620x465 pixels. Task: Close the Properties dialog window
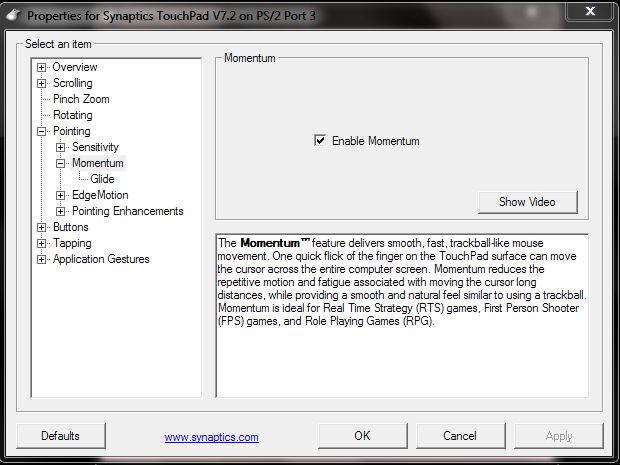click(x=590, y=11)
